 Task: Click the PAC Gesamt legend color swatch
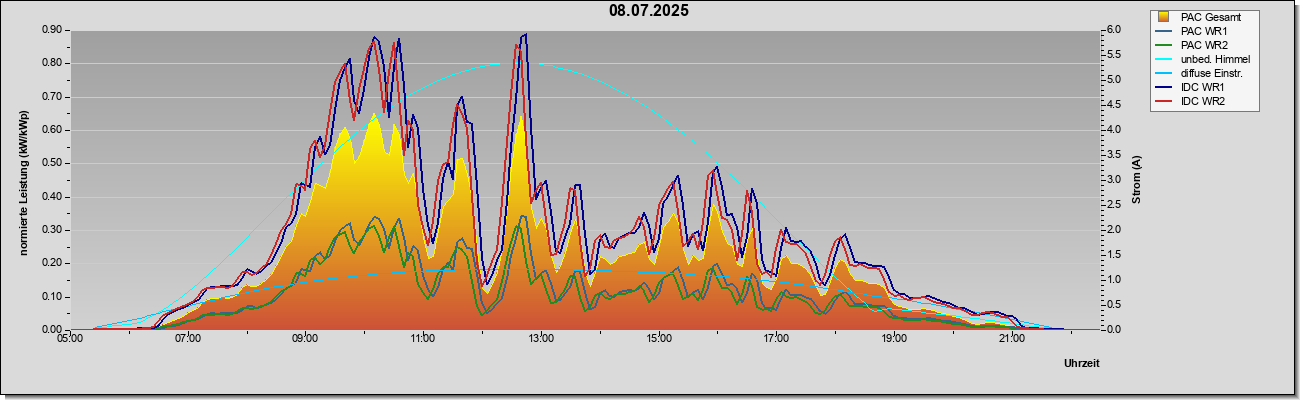1164,17
